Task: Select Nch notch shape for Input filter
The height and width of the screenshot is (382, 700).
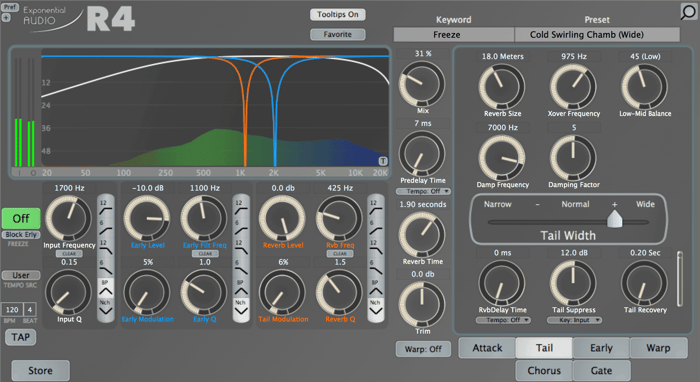Action: pyautogui.click(x=106, y=308)
